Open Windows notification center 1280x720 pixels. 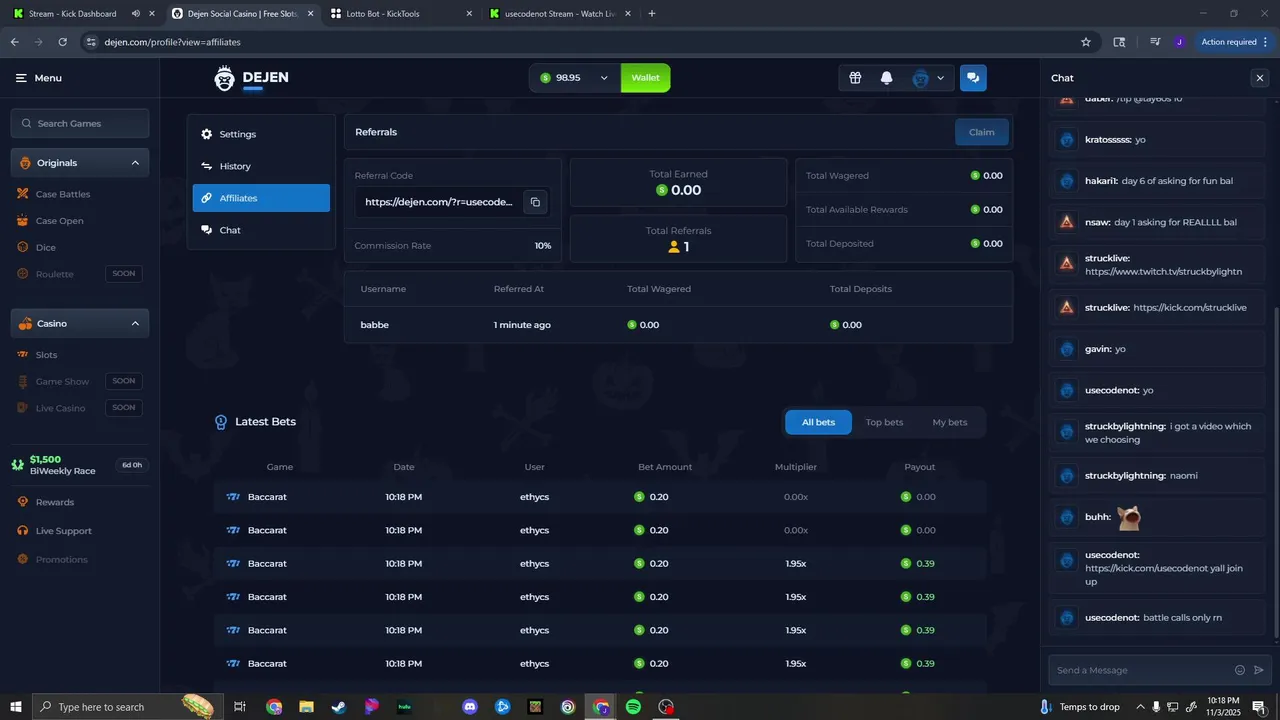[1259, 707]
